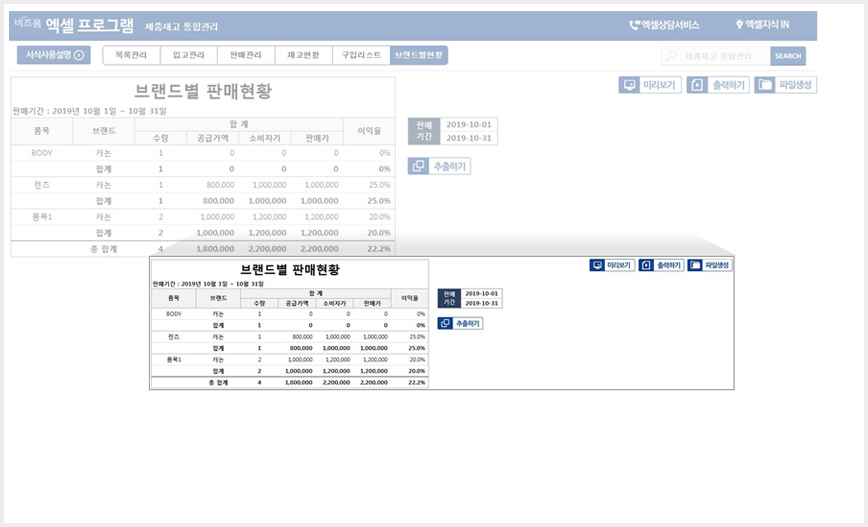This screenshot has width=868, height=527.
Task: Click the SEARCH button
Action: (788, 56)
